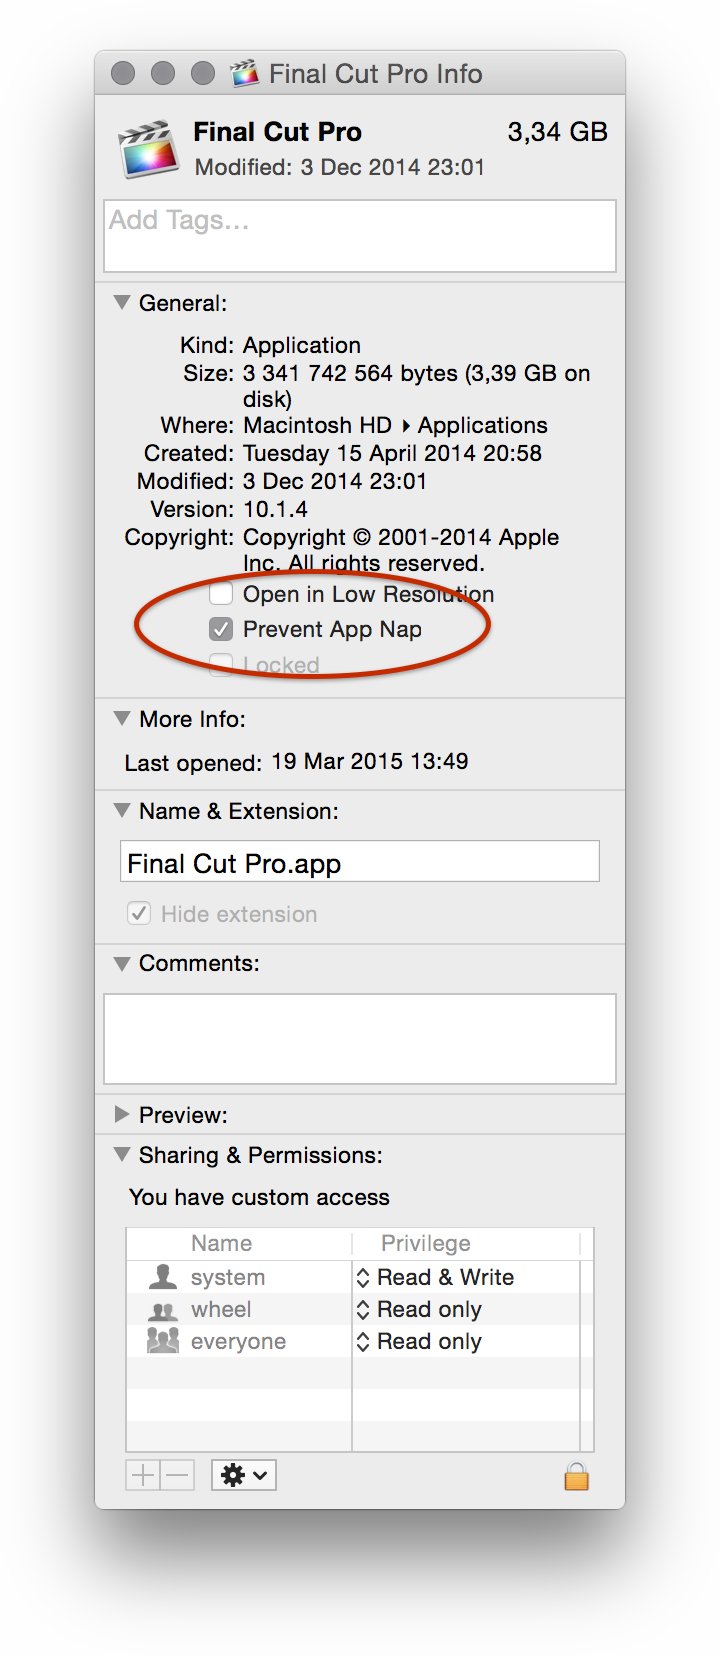Click the title bar Final Cut Pro proxy icon
This screenshot has height=1656, width=720.
point(244,73)
